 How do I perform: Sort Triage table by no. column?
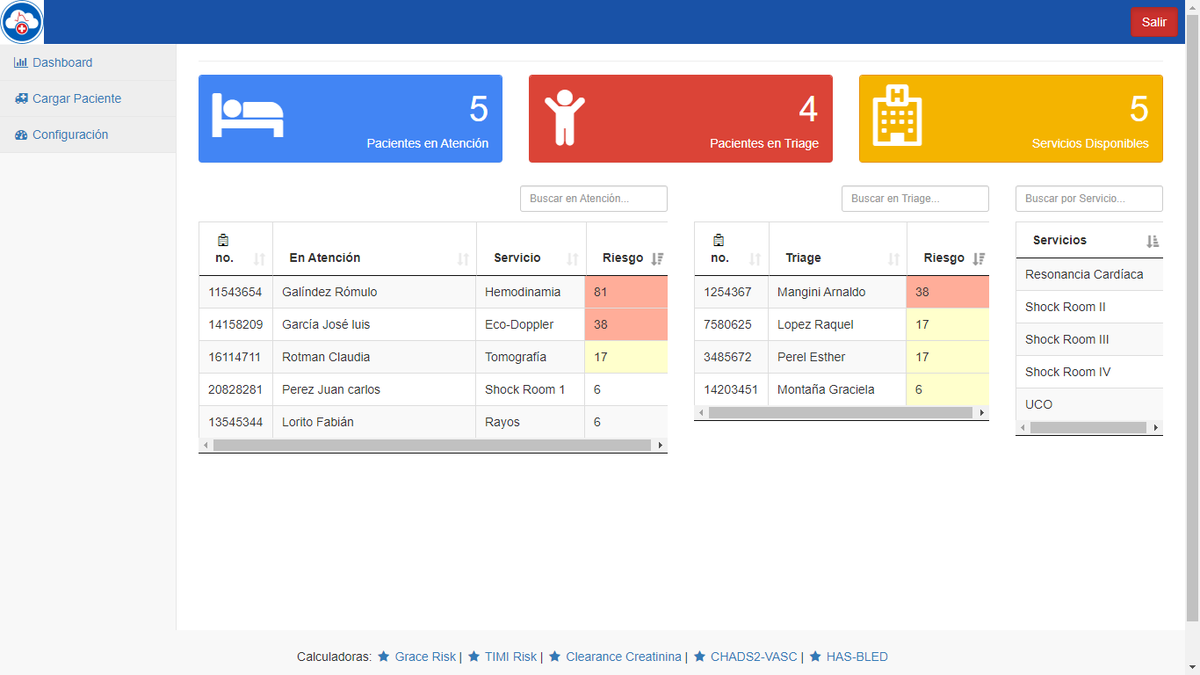pos(732,249)
